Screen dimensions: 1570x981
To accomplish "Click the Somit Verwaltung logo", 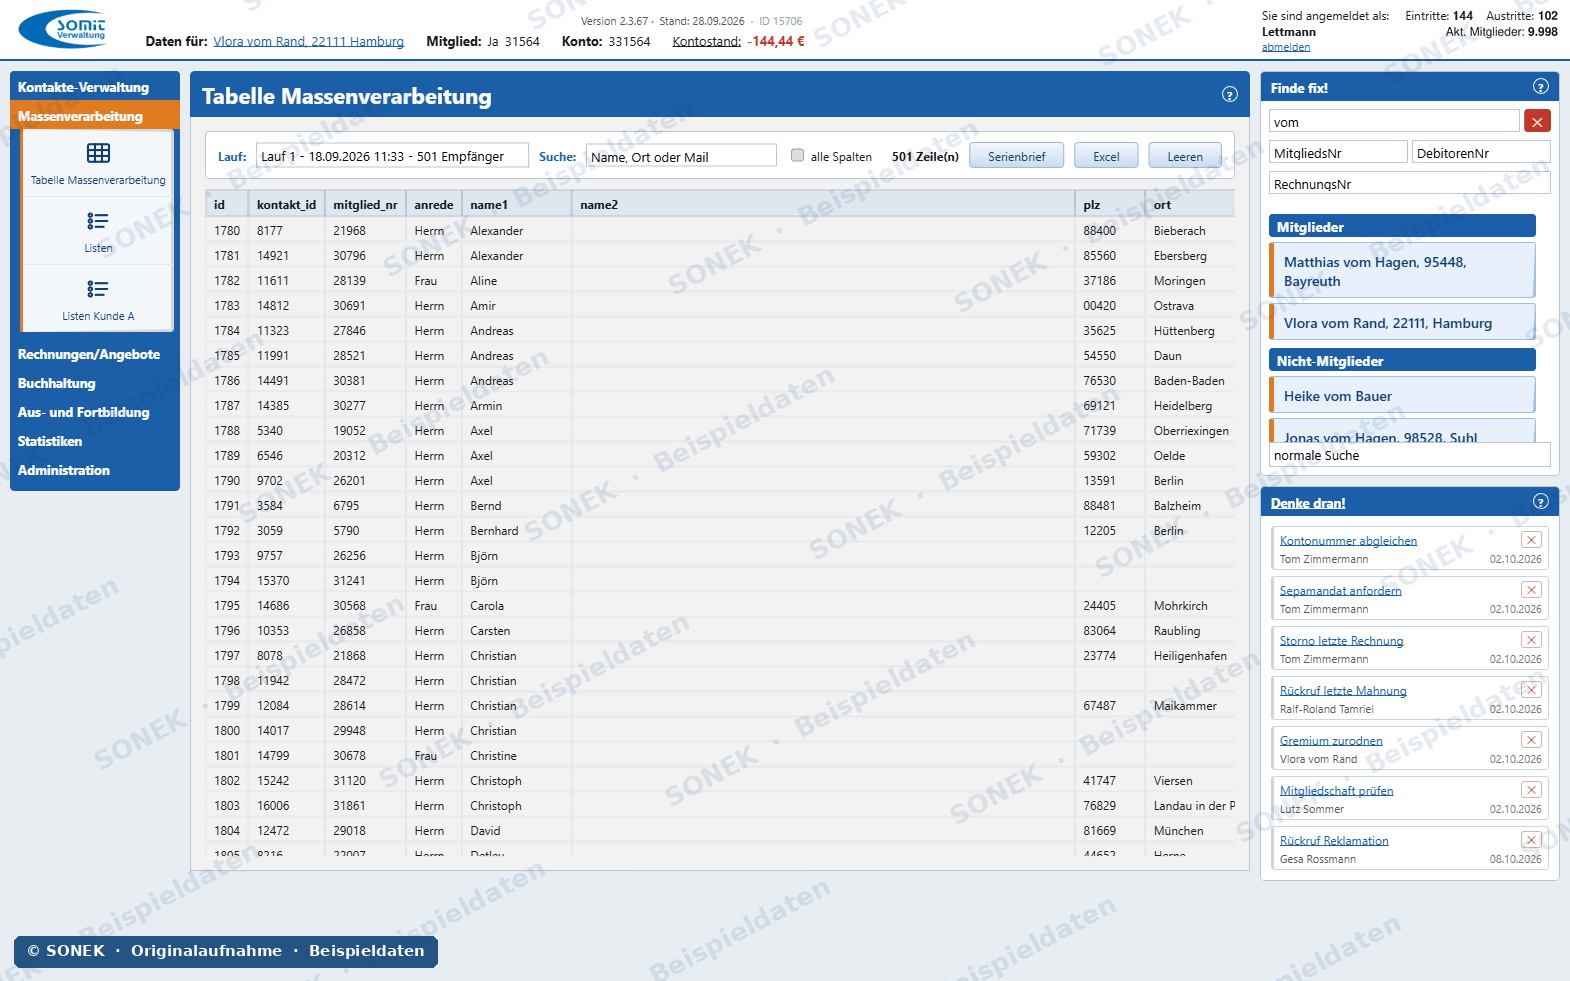I will coord(62,29).
